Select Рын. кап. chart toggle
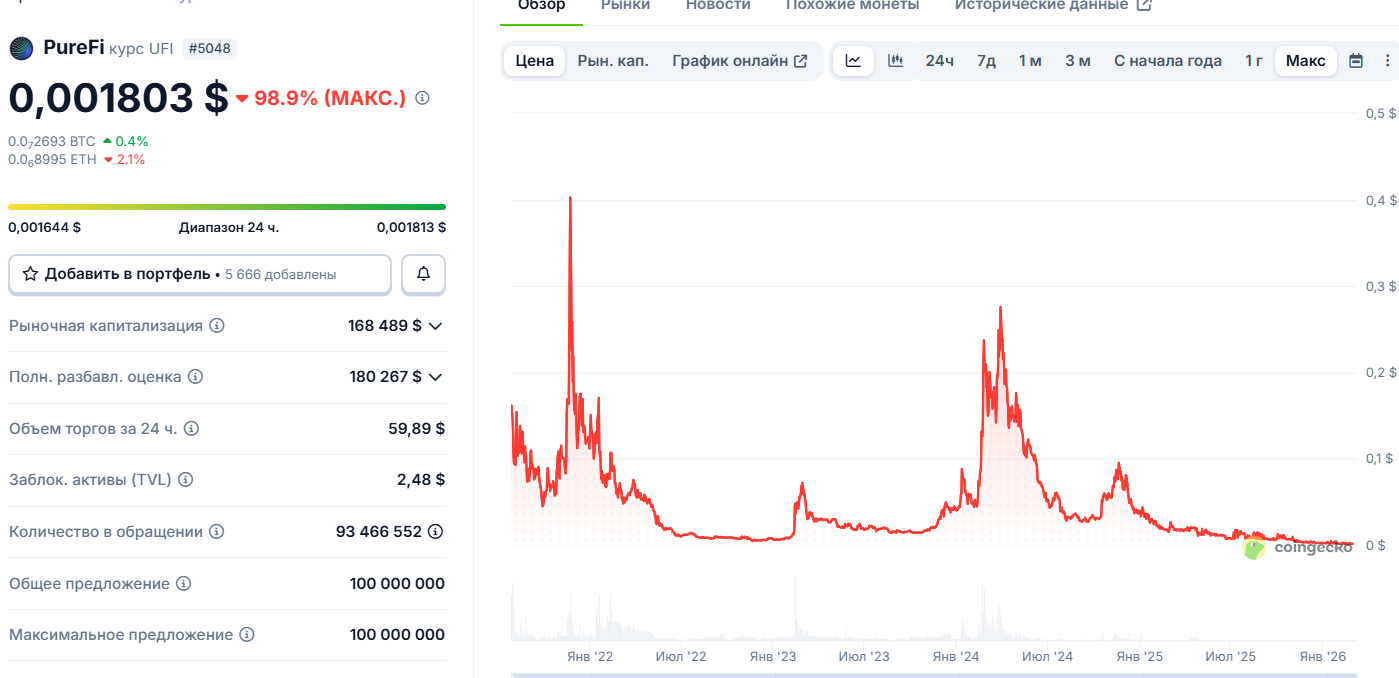Viewport: 1399px width, 678px height. pyautogui.click(x=613, y=61)
